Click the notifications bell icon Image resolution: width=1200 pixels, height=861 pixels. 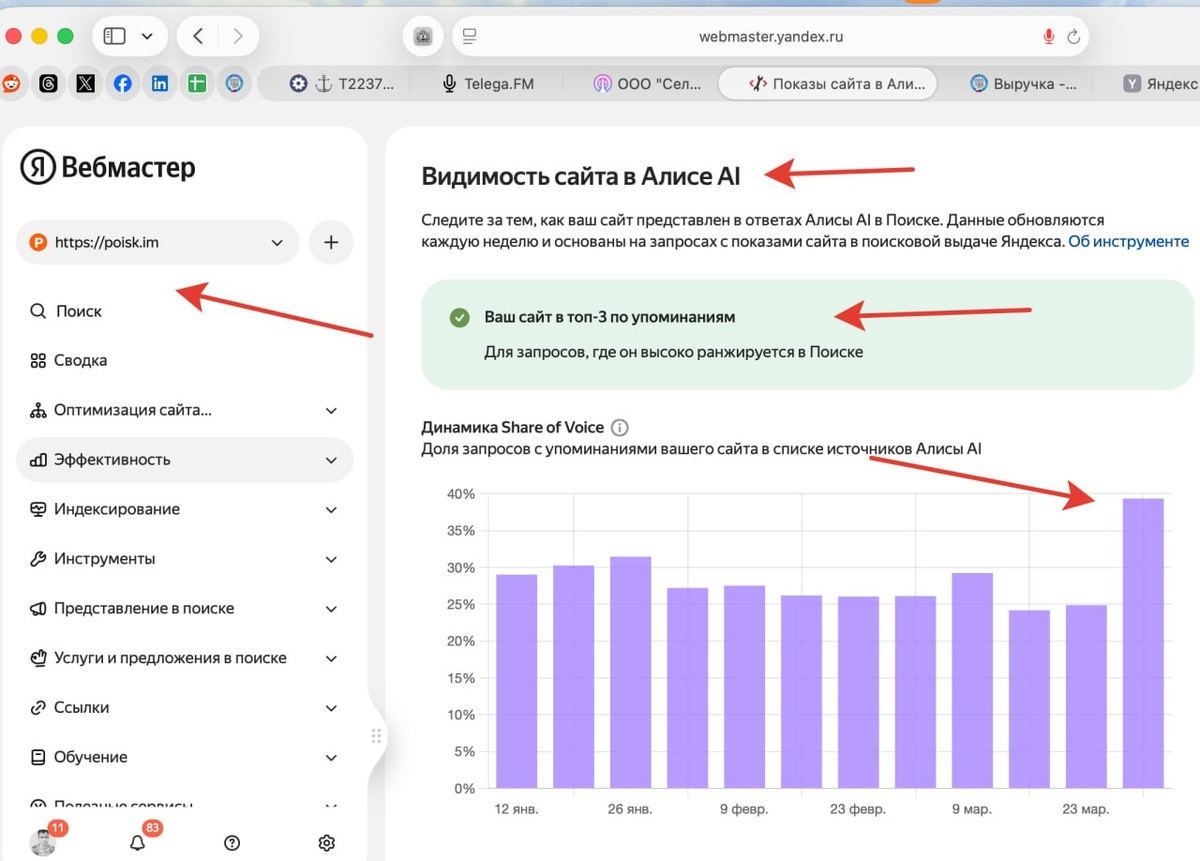point(138,843)
